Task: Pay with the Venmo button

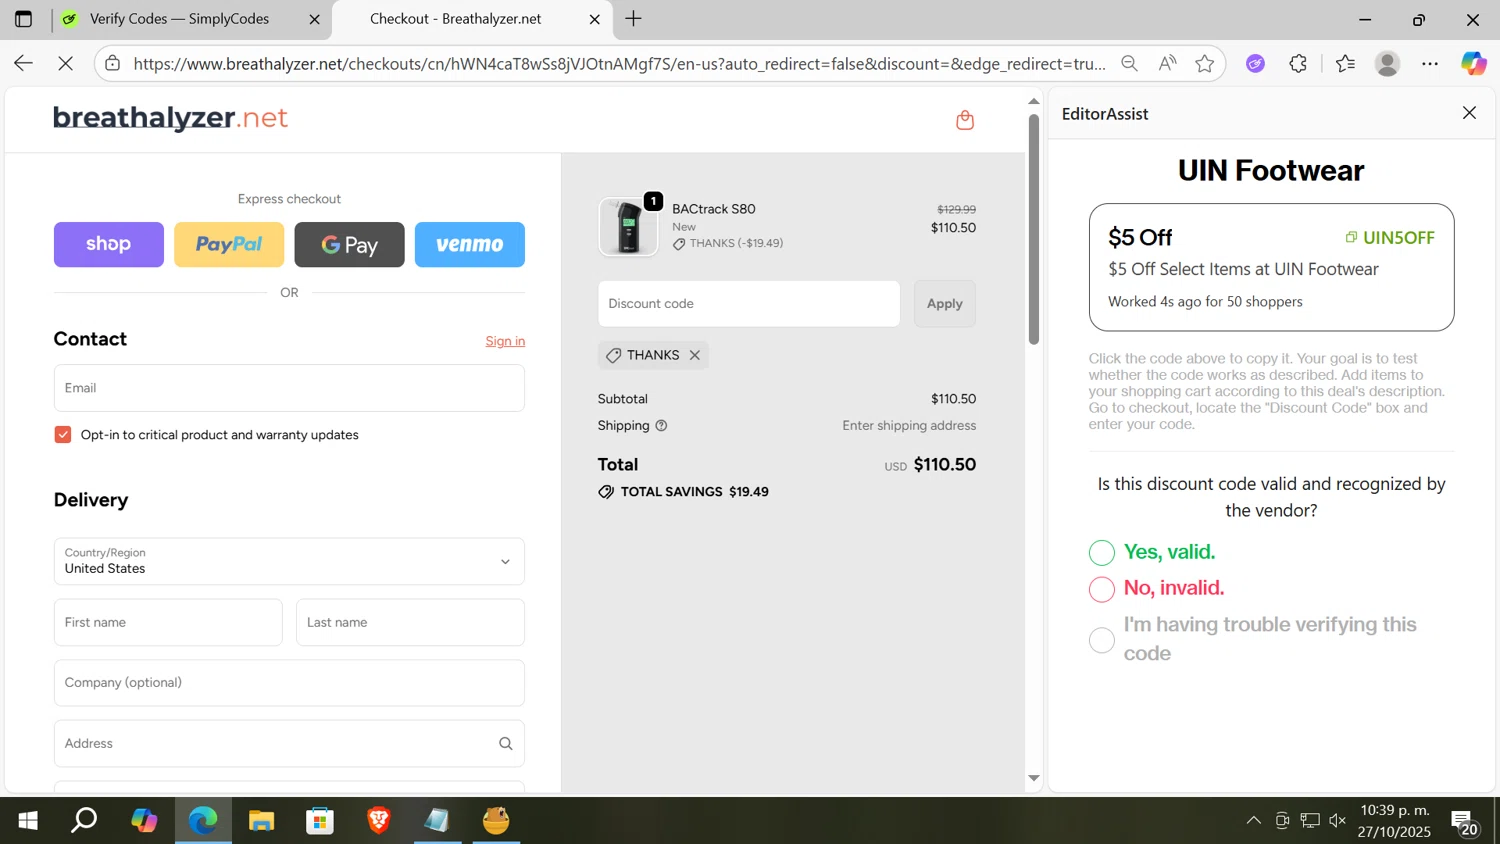Action: (x=470, y=244)
